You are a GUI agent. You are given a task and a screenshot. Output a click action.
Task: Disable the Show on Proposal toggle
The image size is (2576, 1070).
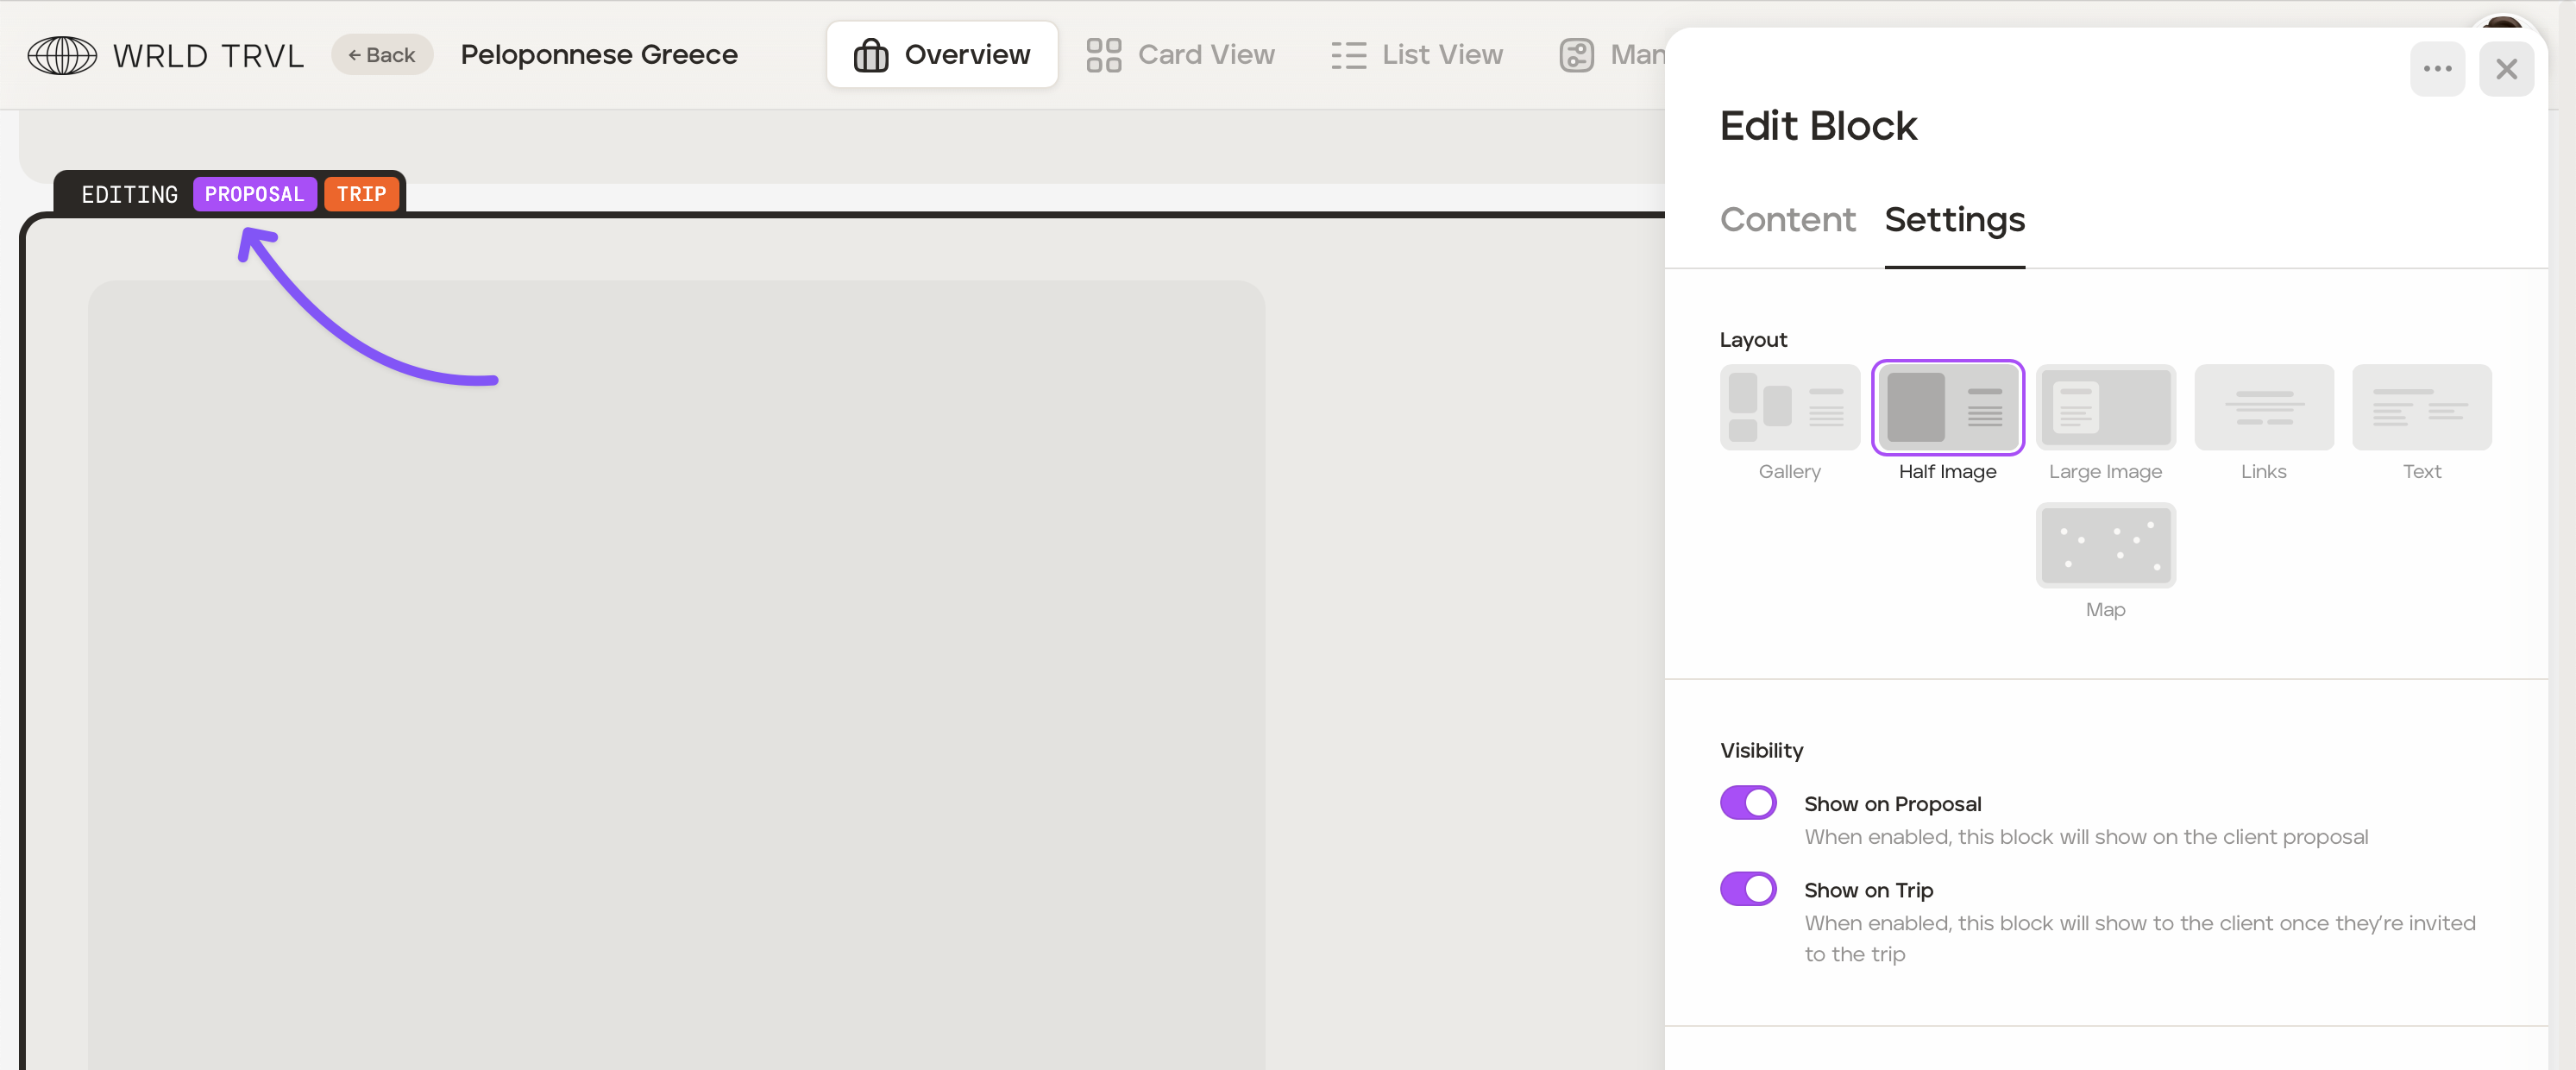click(1747, 802)
